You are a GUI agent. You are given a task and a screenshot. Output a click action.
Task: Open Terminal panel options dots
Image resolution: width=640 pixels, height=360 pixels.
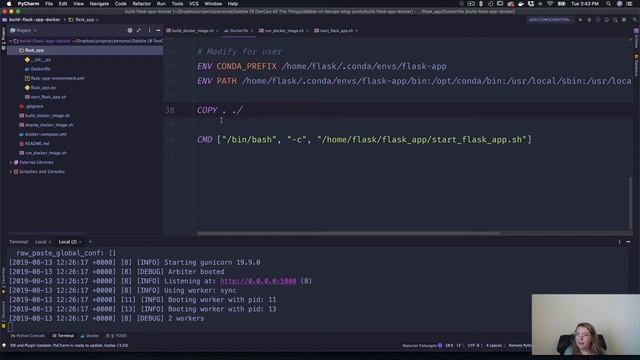pos(620,242)
